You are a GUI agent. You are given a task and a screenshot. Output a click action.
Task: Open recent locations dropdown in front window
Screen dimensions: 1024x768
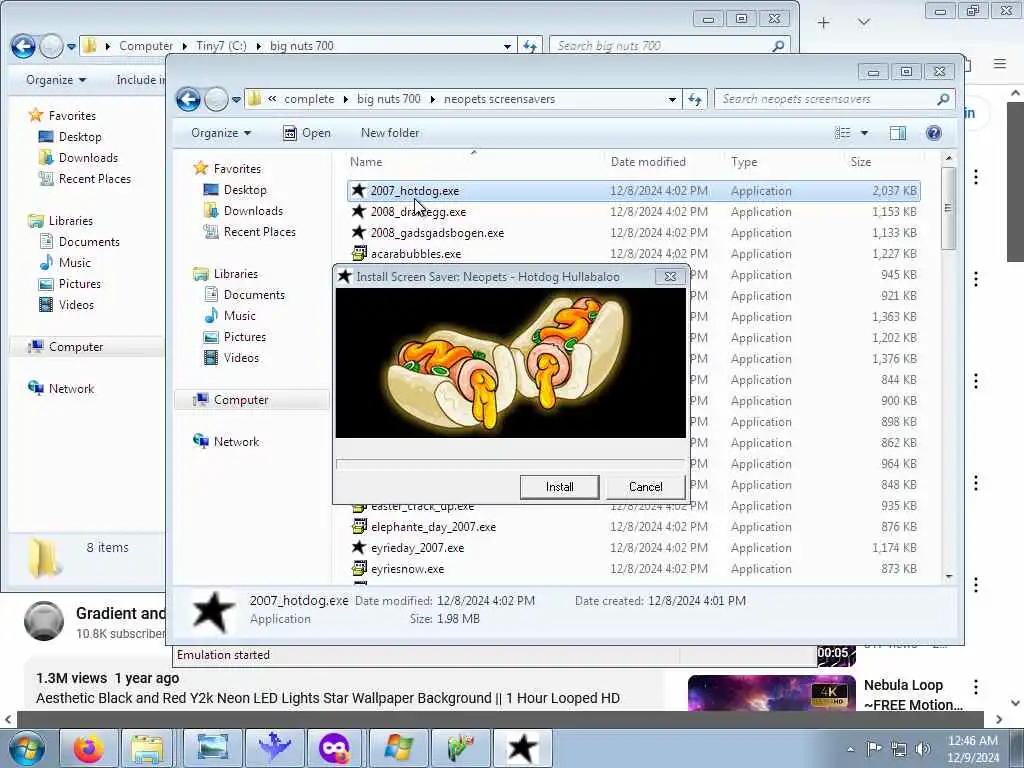coord(236,99)
